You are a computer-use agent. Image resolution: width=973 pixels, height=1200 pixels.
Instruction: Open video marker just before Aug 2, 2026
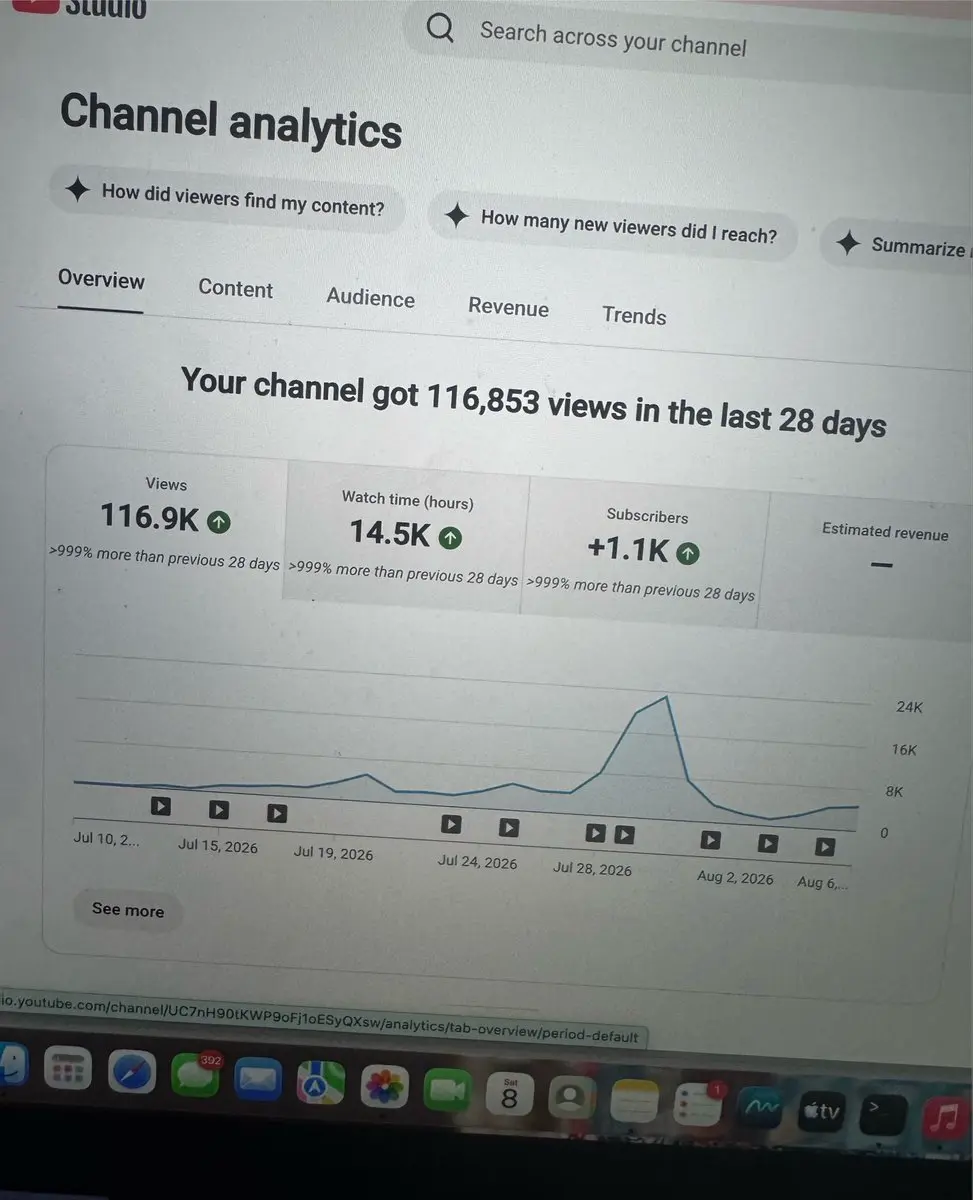coord(710,840)
